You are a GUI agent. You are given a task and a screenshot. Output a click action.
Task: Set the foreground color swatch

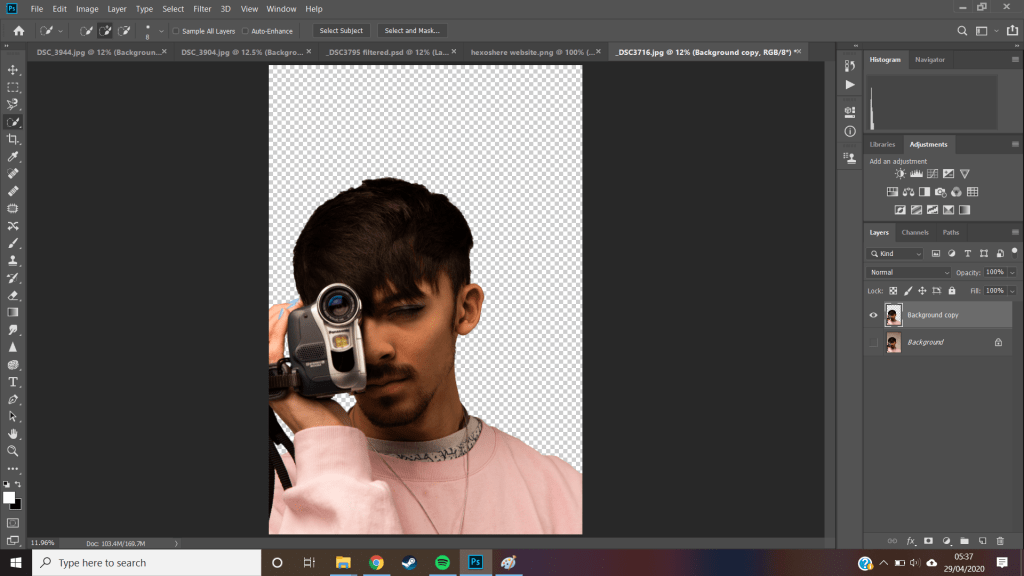pos(9,497)
